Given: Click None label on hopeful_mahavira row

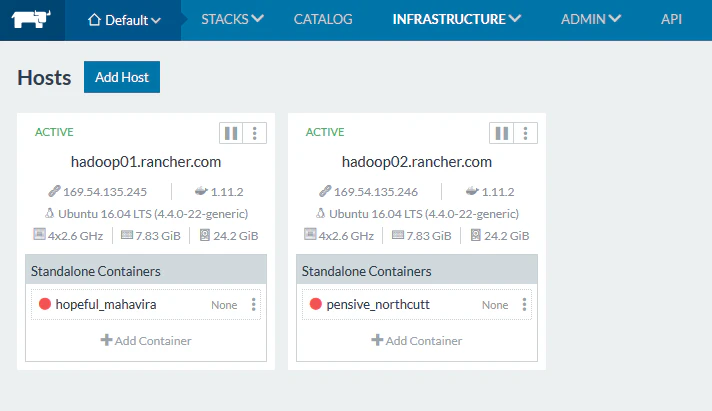Looking at the screenshot, I should click(224, 305).
